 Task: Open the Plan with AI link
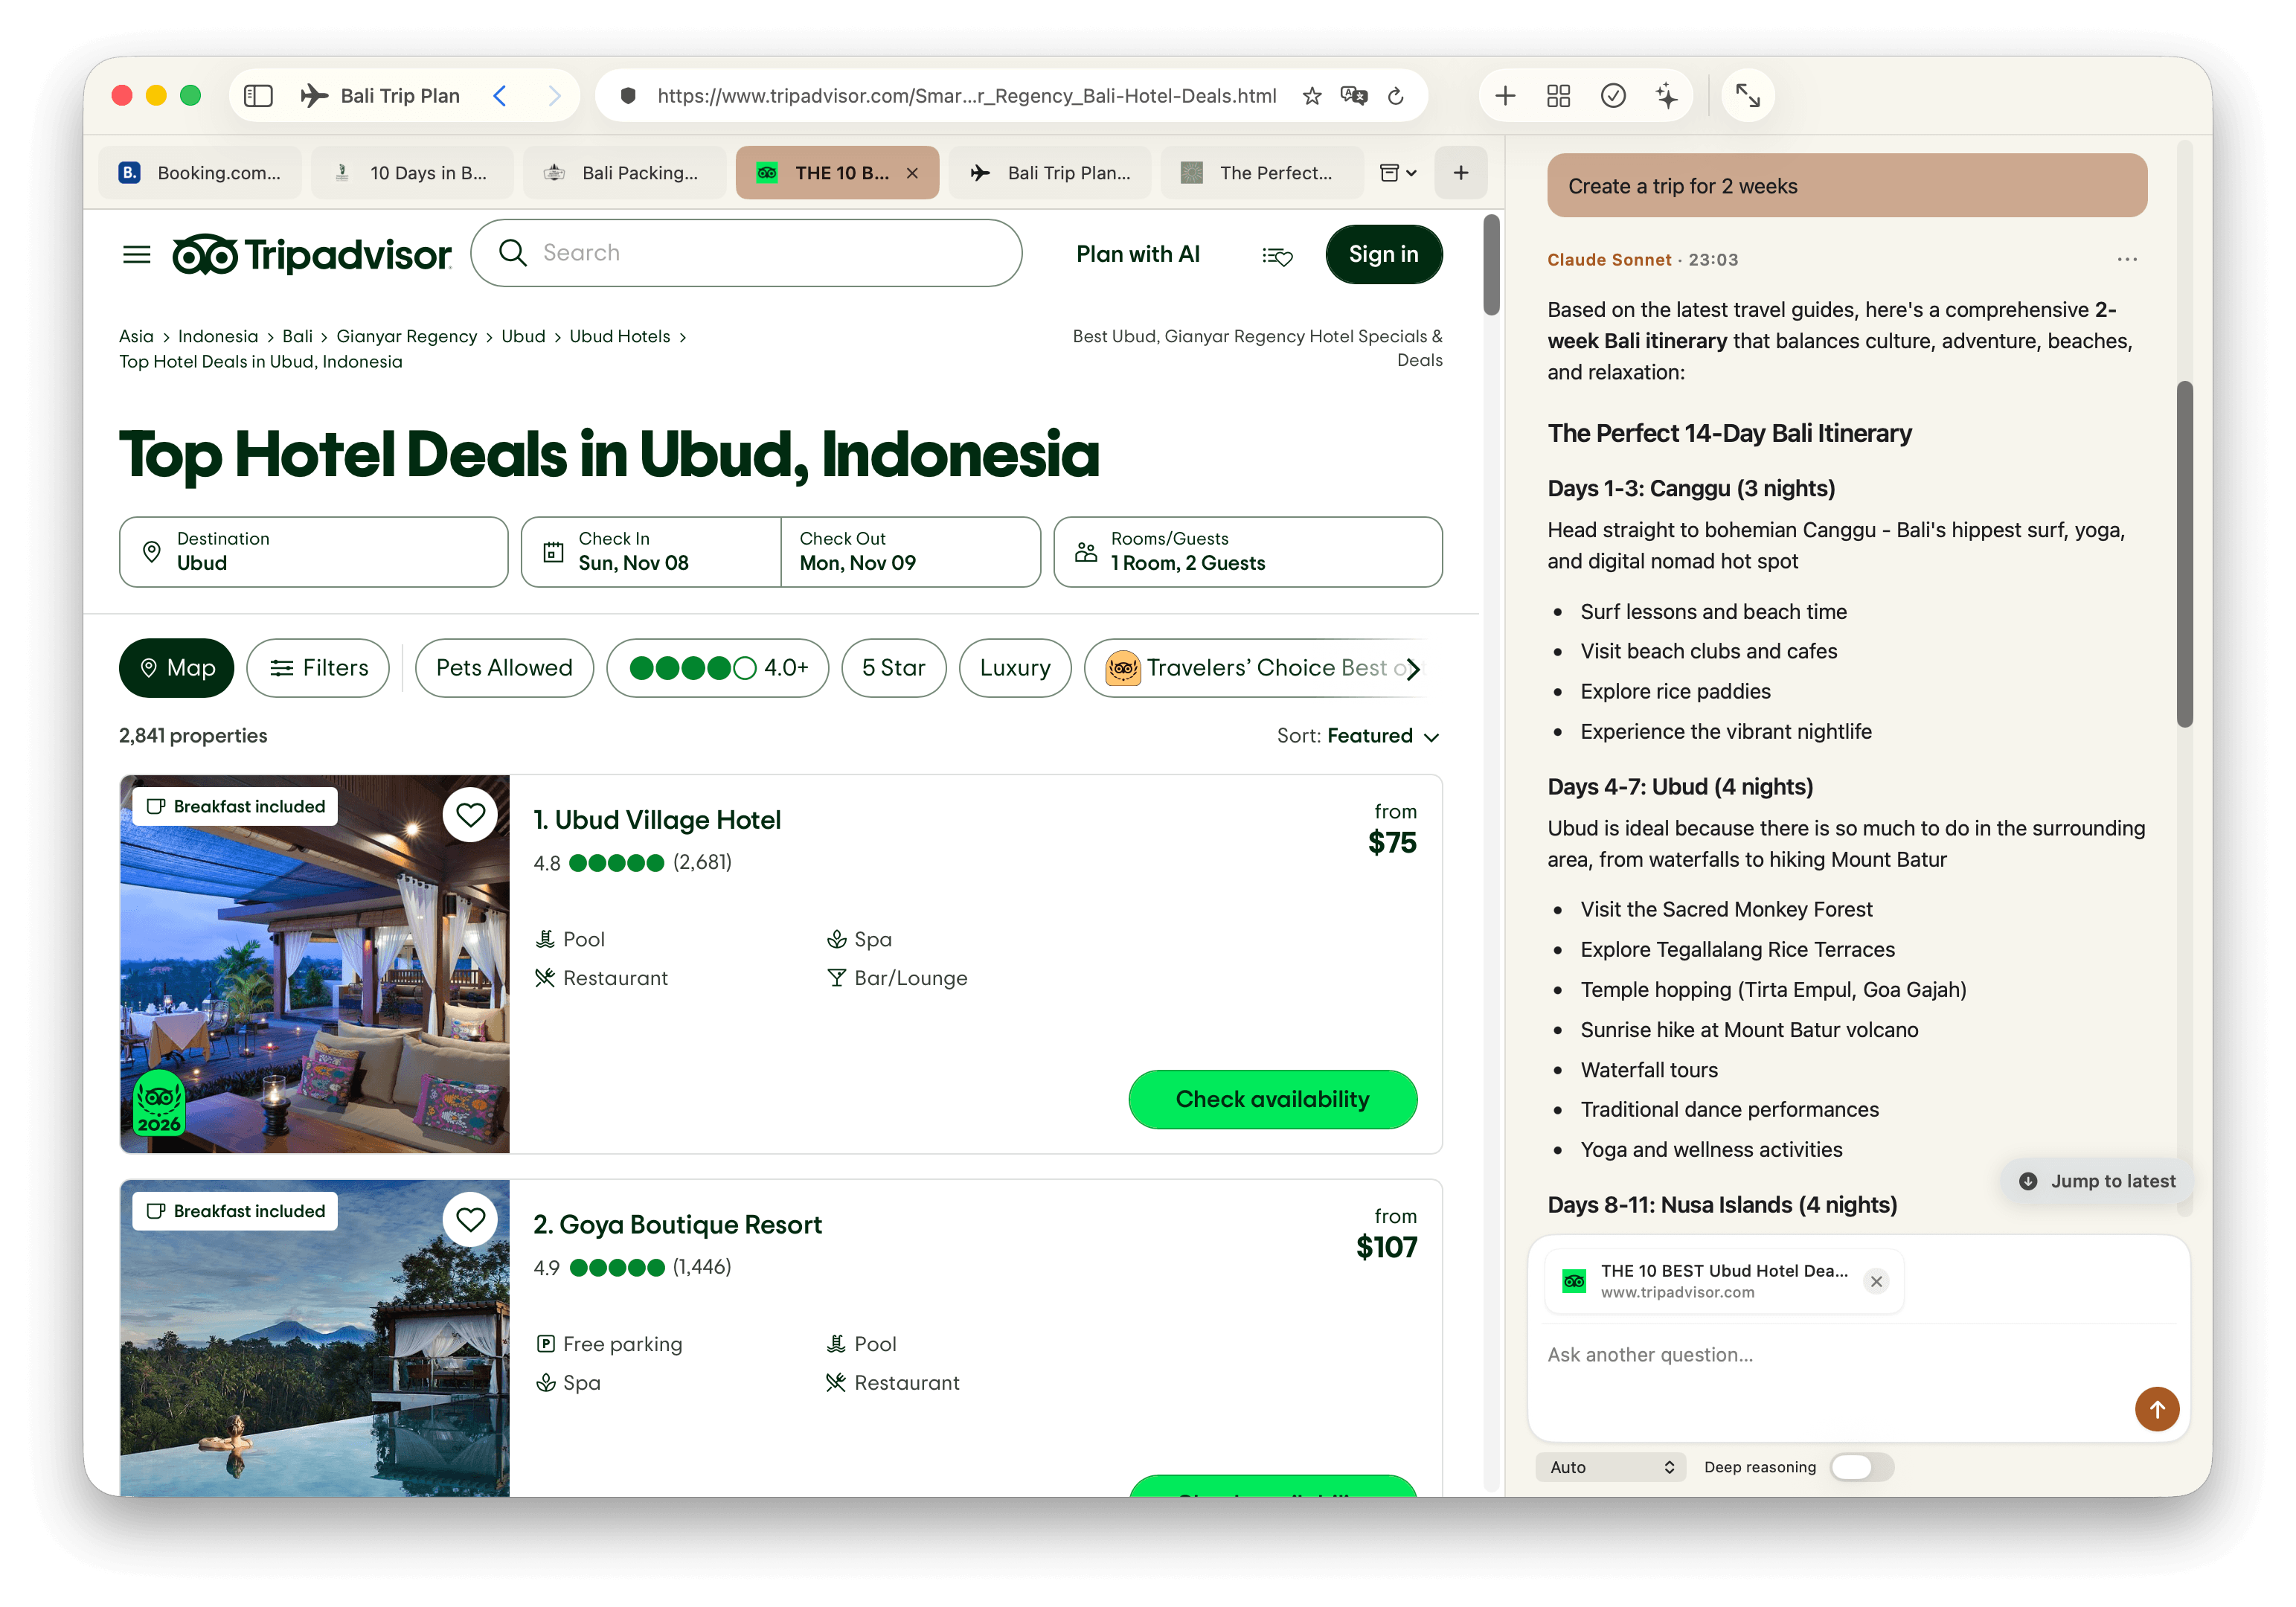[1137, 254]
